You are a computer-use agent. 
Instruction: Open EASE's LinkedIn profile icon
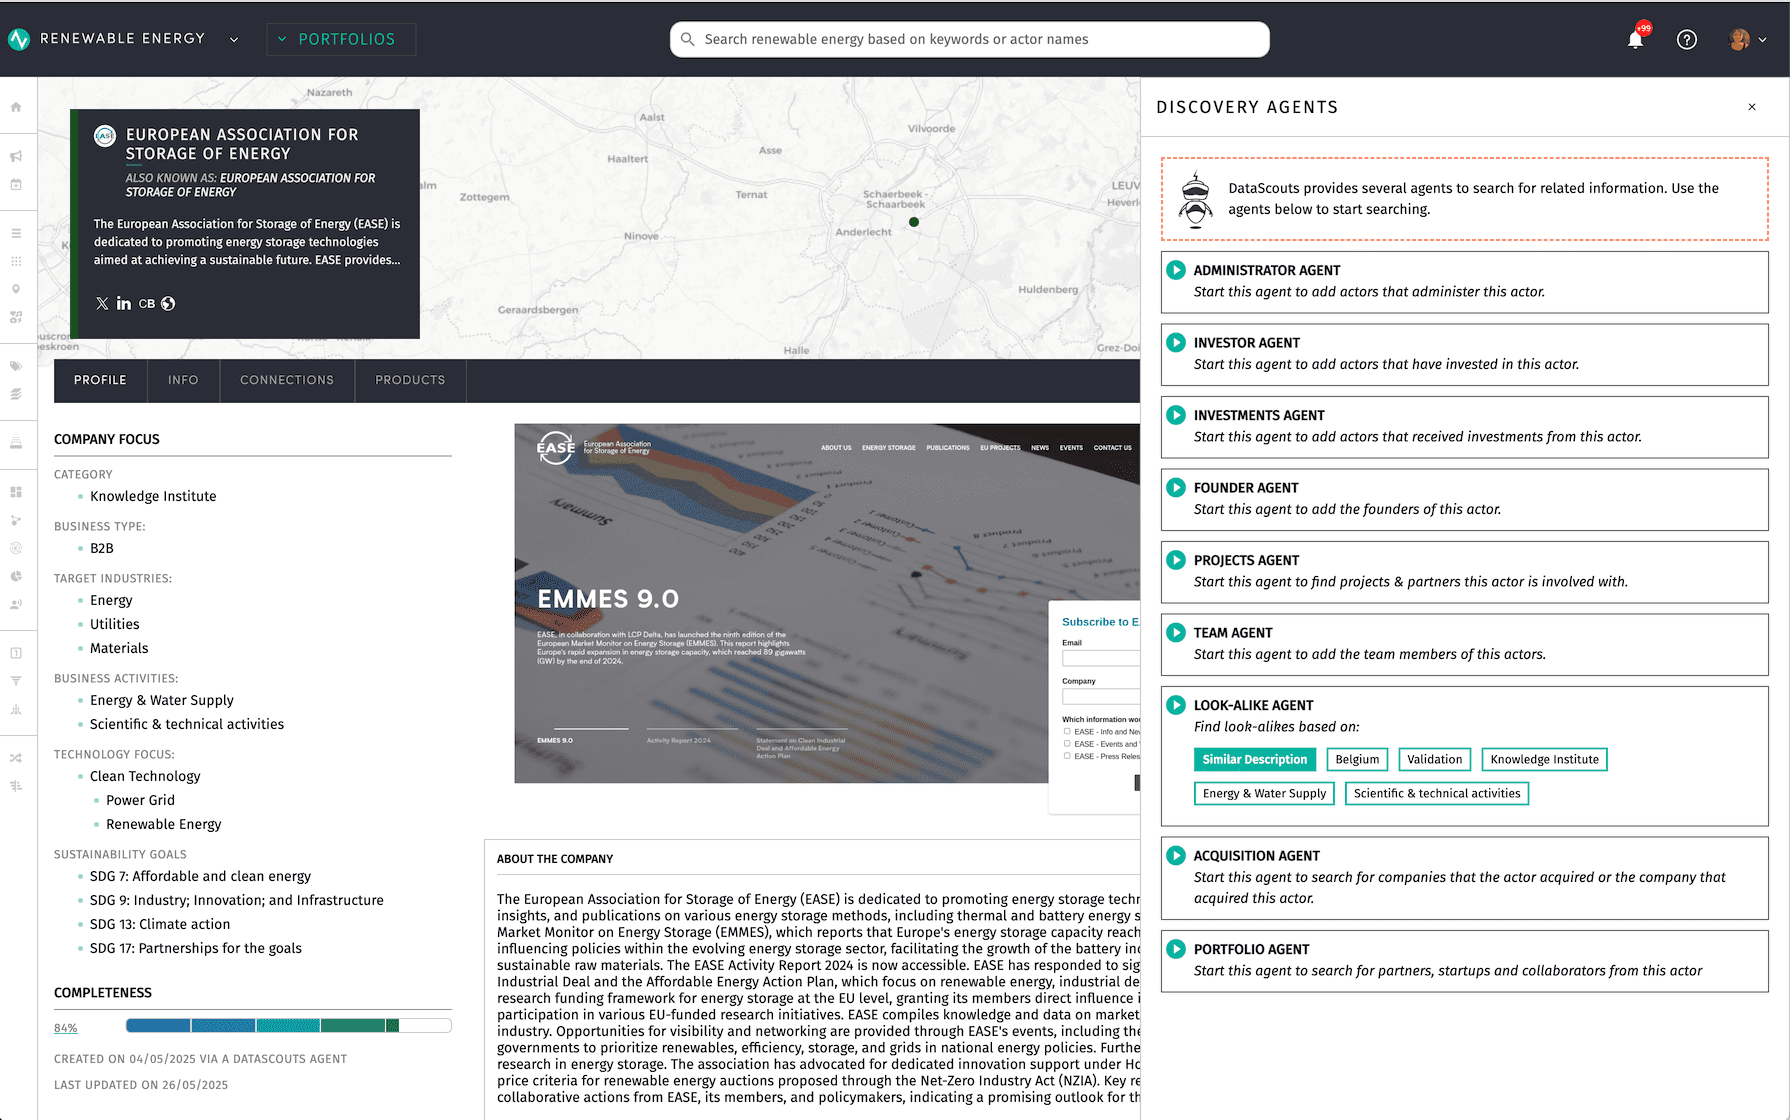pos(124,303)
